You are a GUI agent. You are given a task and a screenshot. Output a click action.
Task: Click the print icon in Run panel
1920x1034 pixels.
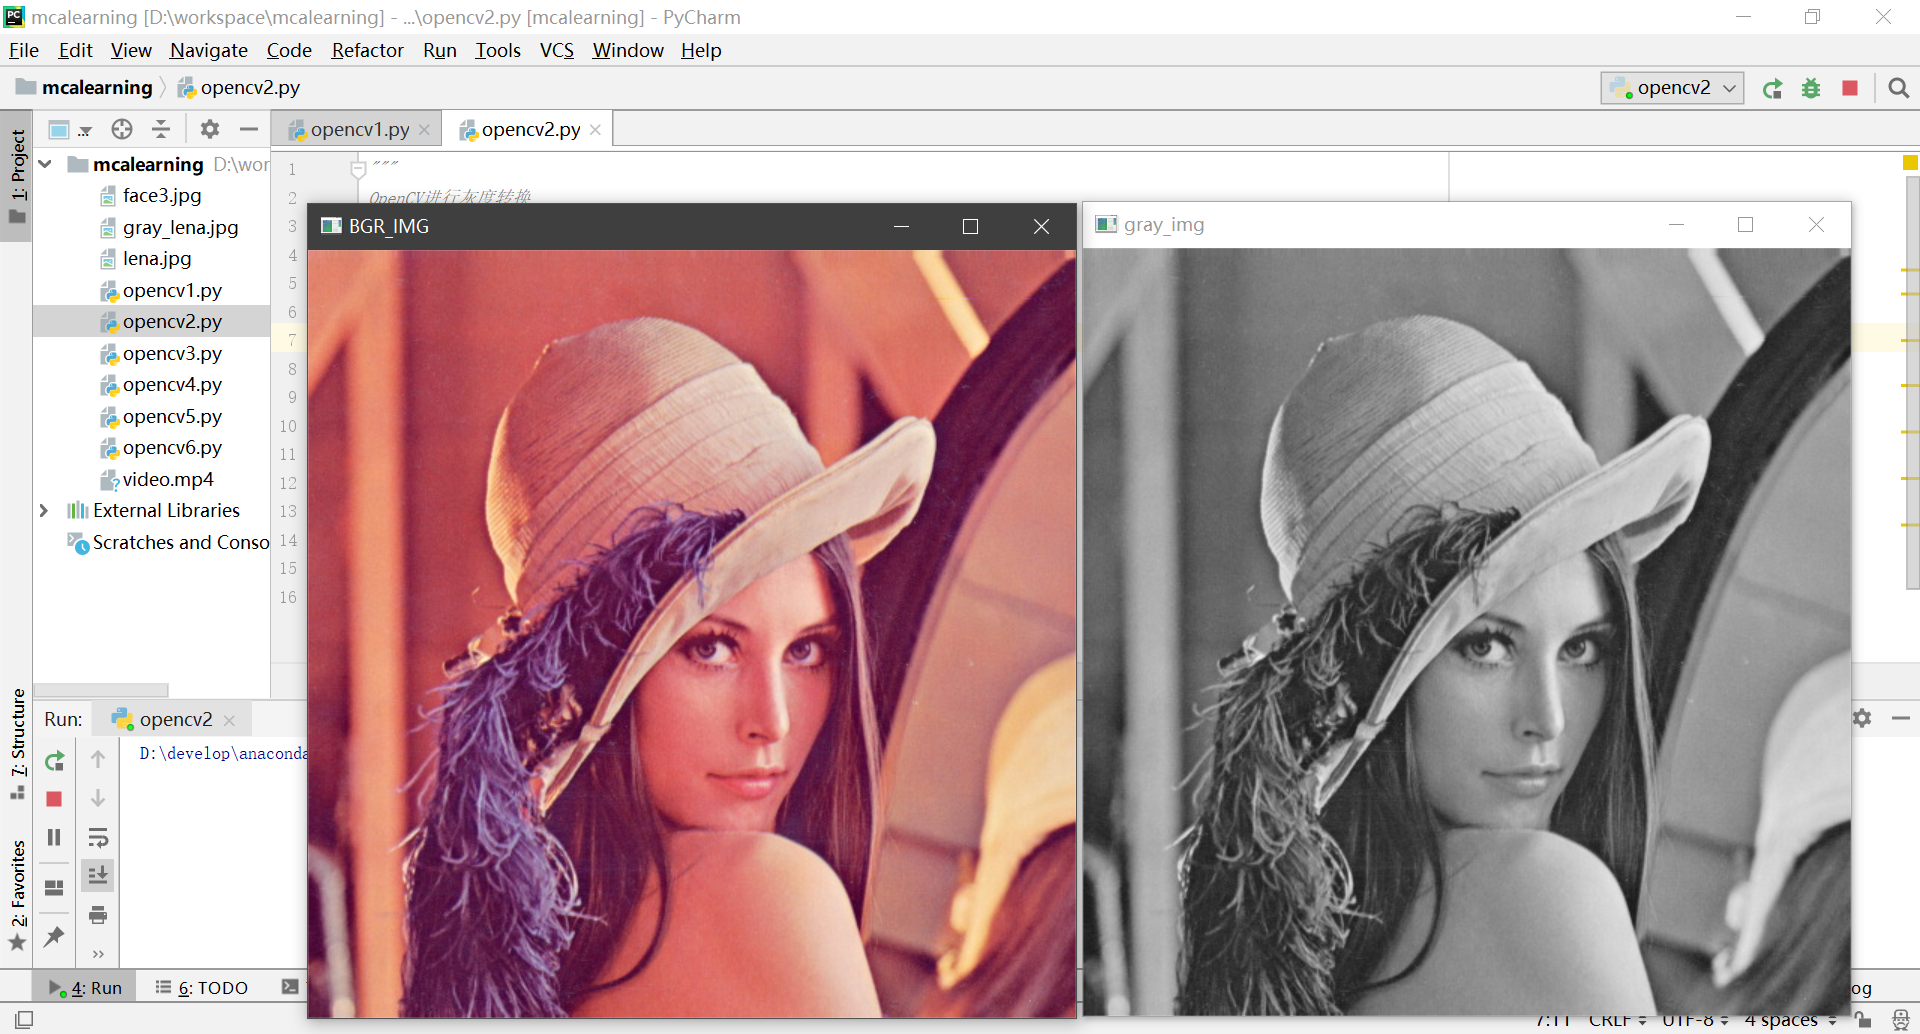pyautogui.click(x=98, y=915)
